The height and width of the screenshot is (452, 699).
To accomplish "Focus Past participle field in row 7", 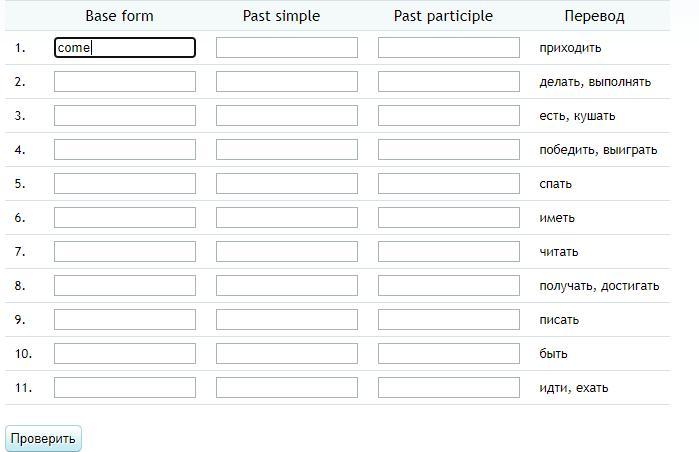I will 448,252.
